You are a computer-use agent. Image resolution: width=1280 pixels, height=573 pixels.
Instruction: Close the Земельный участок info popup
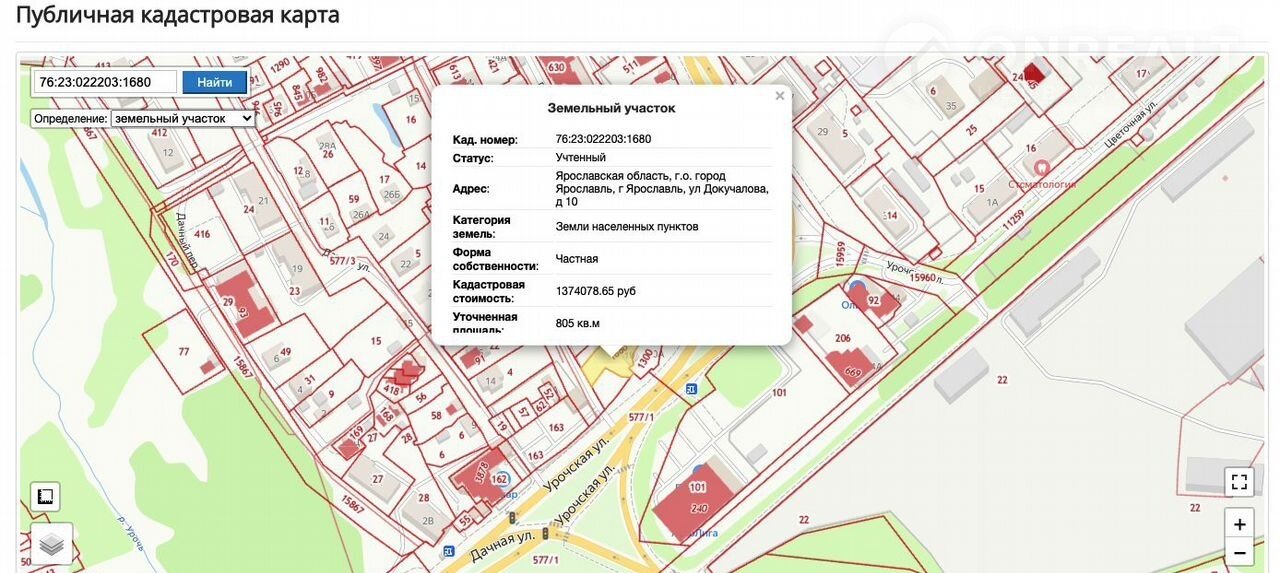pos(780,96)
